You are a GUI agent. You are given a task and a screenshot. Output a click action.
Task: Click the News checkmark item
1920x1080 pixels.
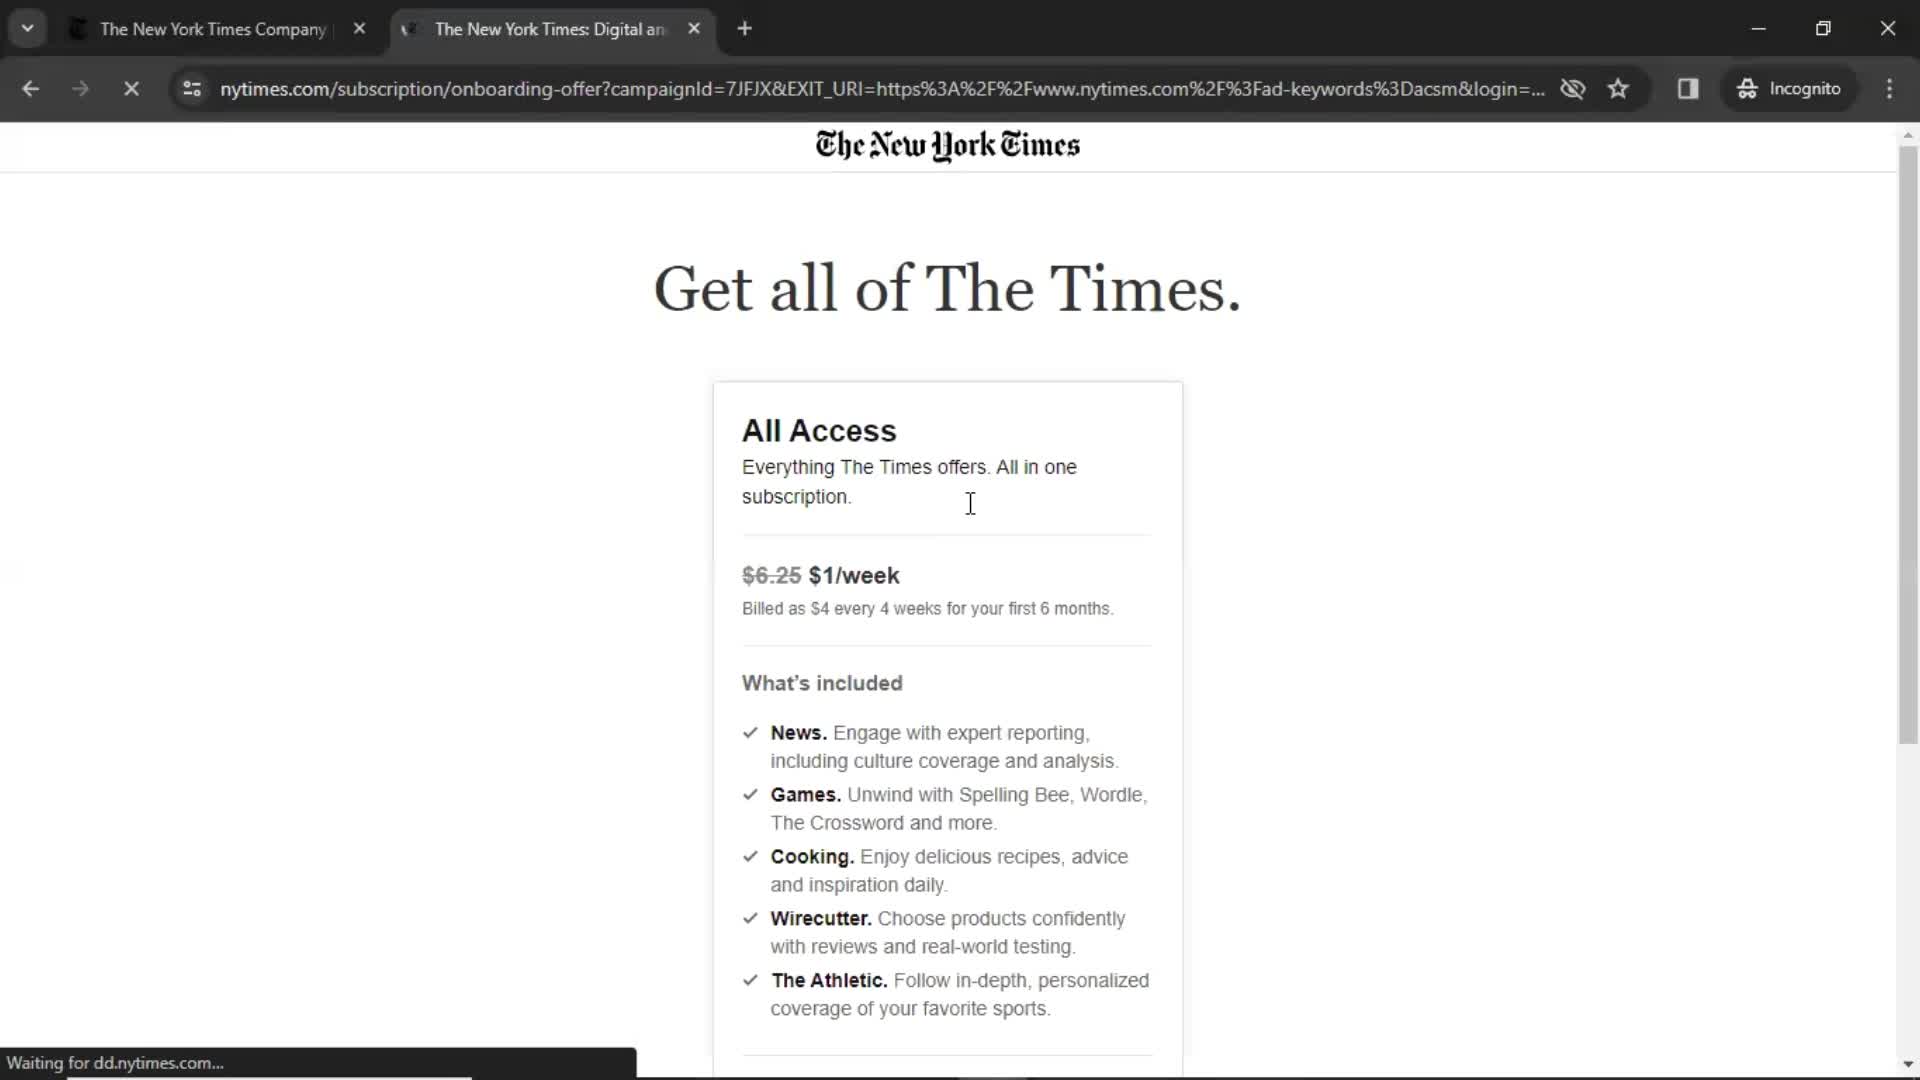[x=749, y=732]
